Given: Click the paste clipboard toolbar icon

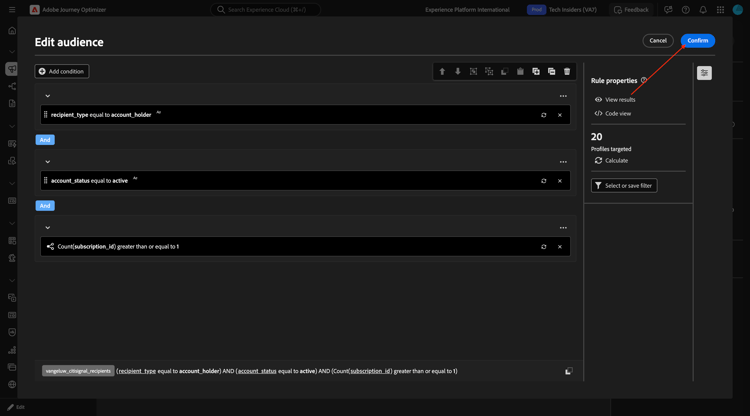Looking at the screenshot, I should point(520,71).
